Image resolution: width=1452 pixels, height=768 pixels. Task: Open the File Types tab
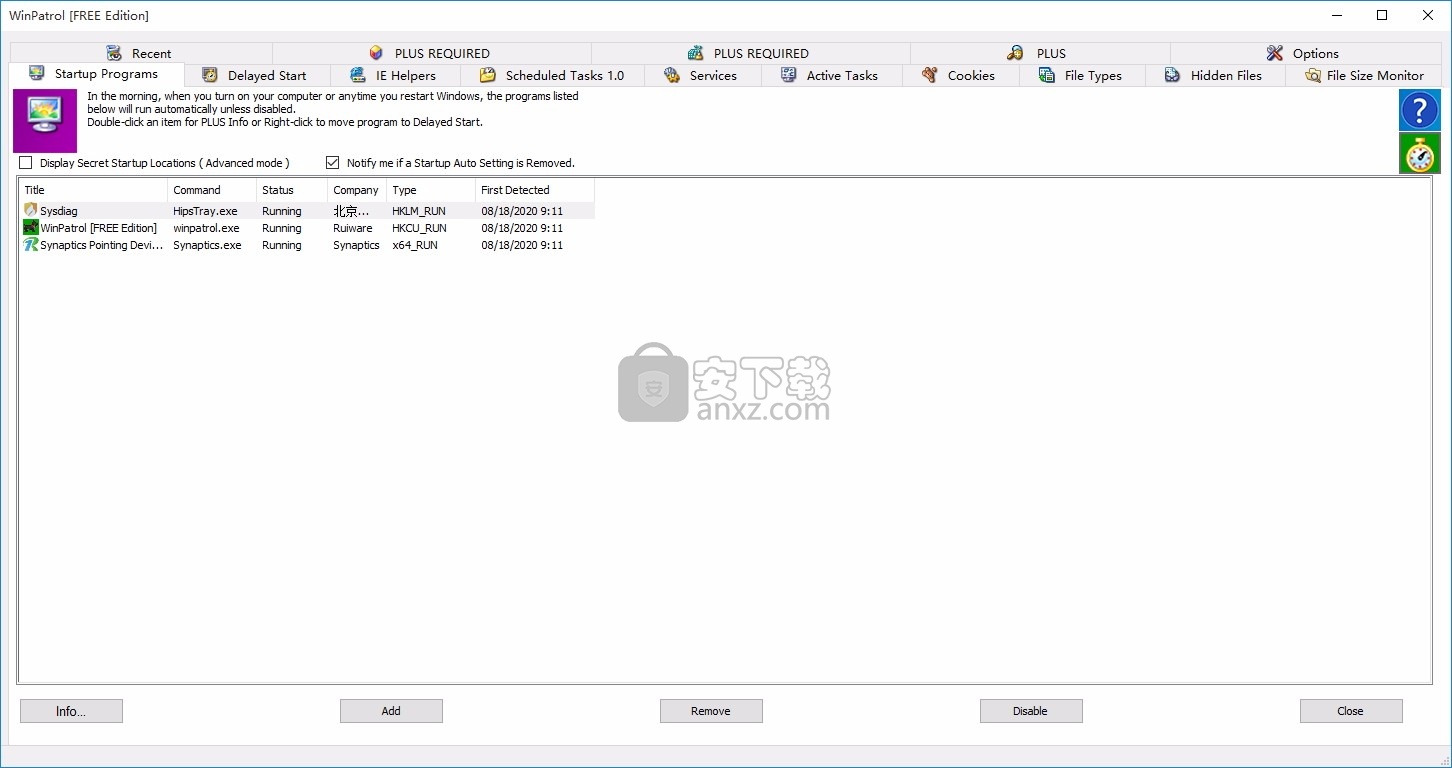tap(1083, 75)
